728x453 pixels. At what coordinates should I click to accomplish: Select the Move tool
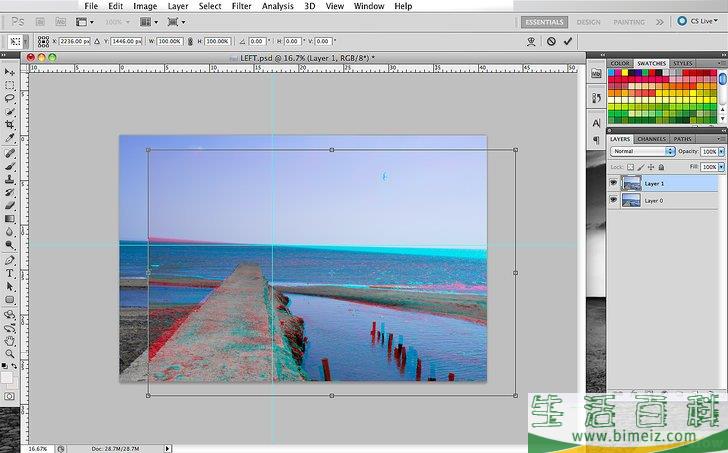10,73
